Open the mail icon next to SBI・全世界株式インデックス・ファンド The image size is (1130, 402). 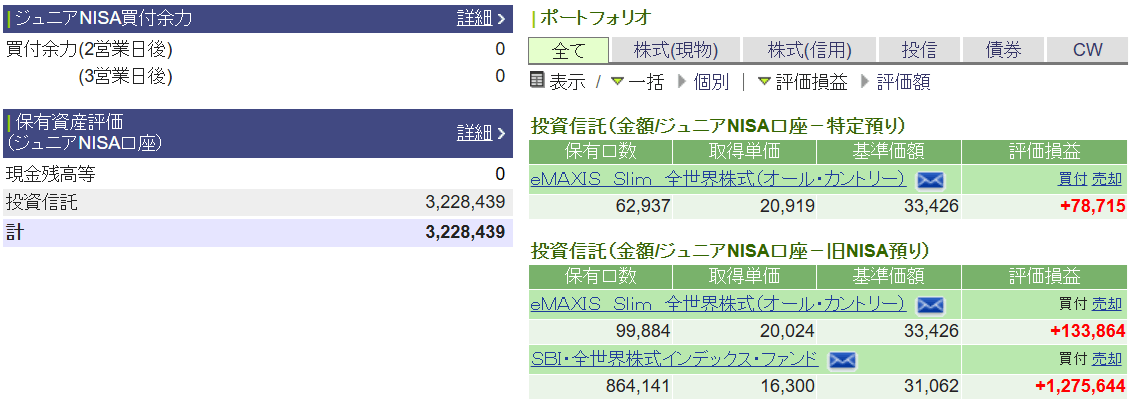[842, 359]
